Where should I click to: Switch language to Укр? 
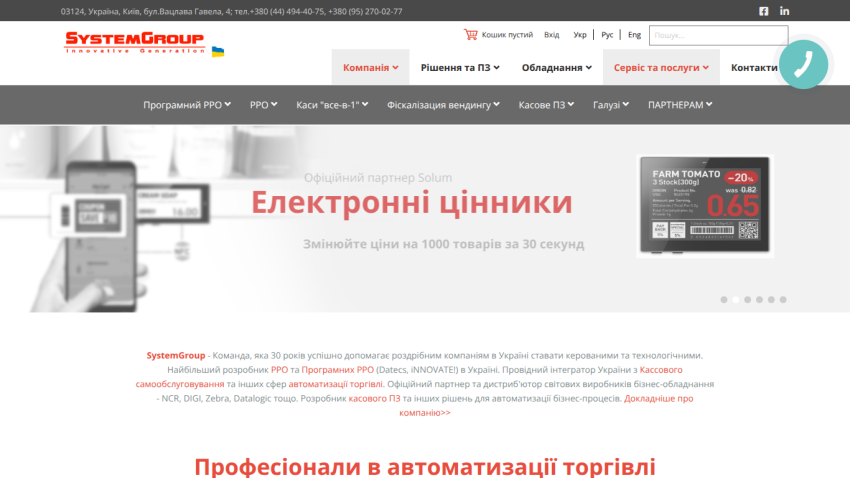click(x=579, y=35)
